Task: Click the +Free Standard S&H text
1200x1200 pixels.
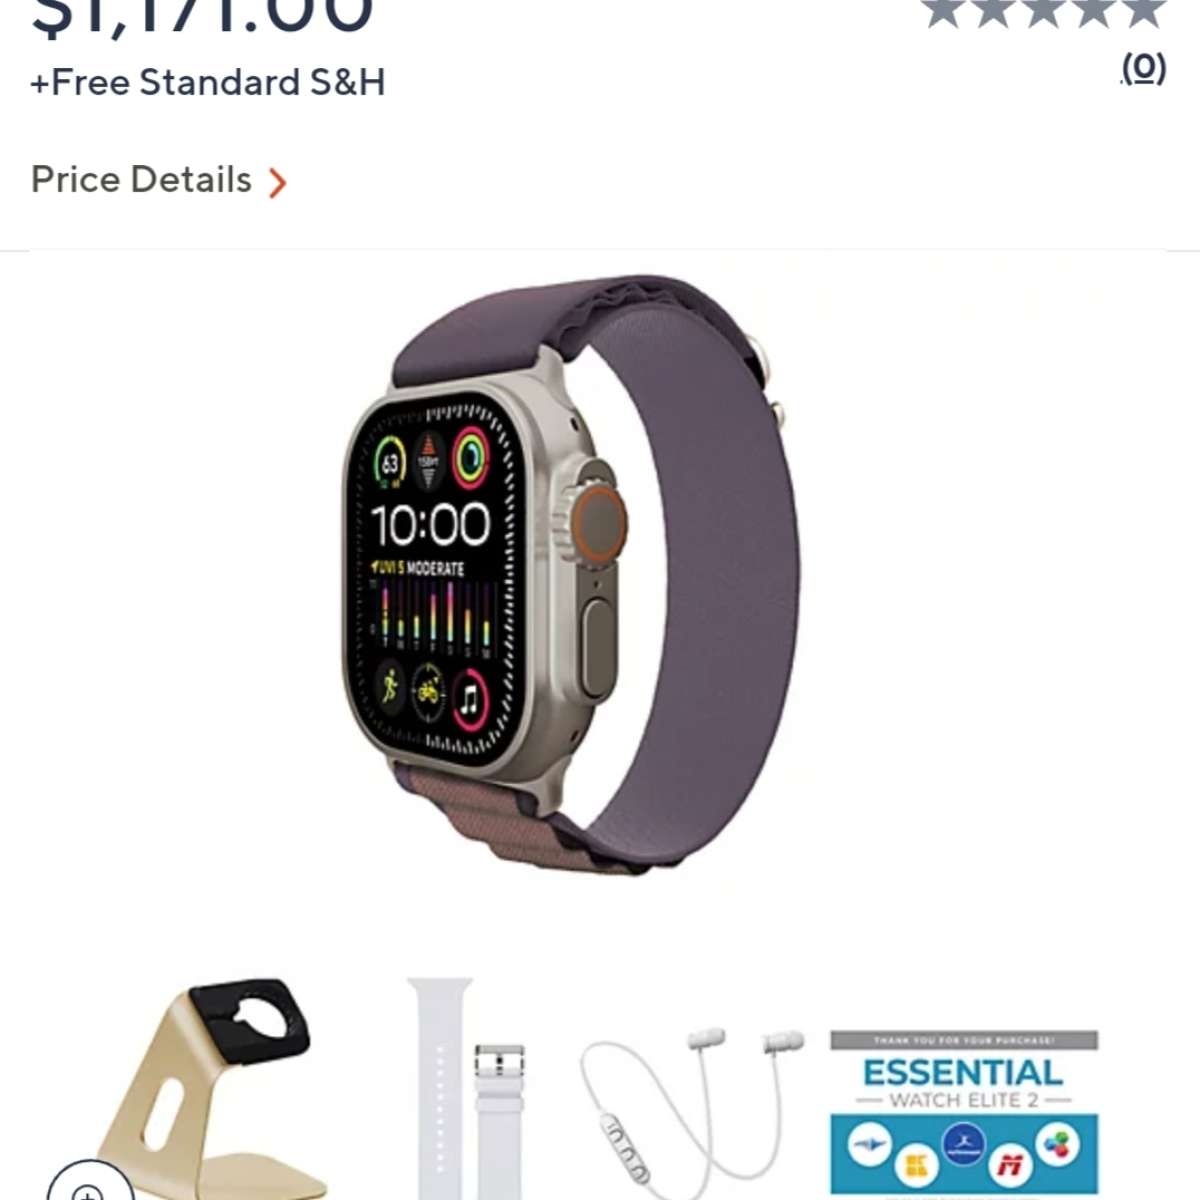Action: [x=207, y=82]
